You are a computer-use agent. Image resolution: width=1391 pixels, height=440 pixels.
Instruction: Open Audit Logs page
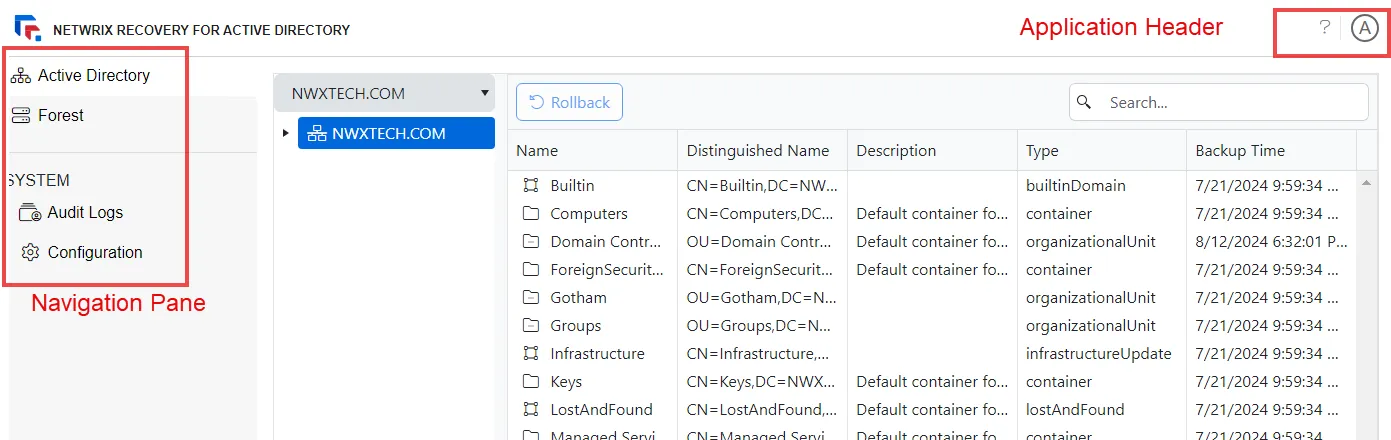click(x=85, y=213)
